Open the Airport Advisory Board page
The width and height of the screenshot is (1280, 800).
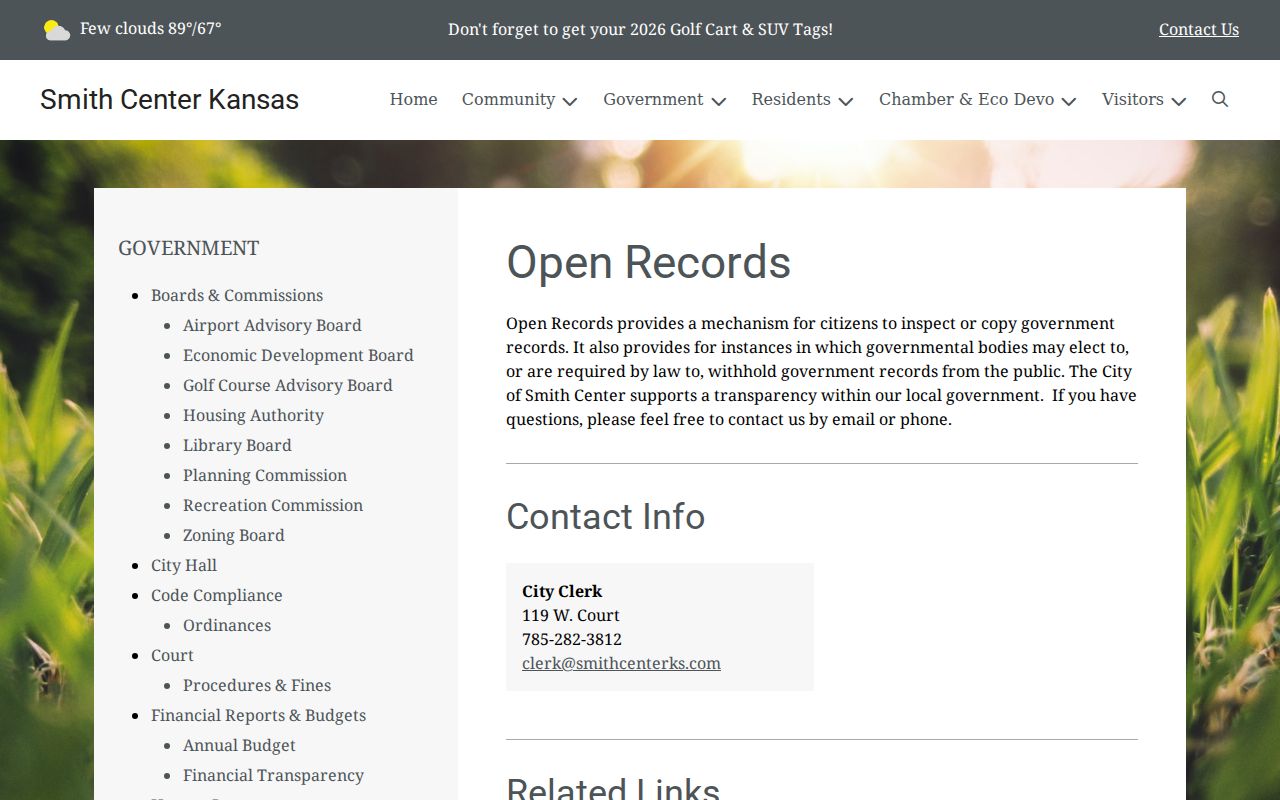272,325
